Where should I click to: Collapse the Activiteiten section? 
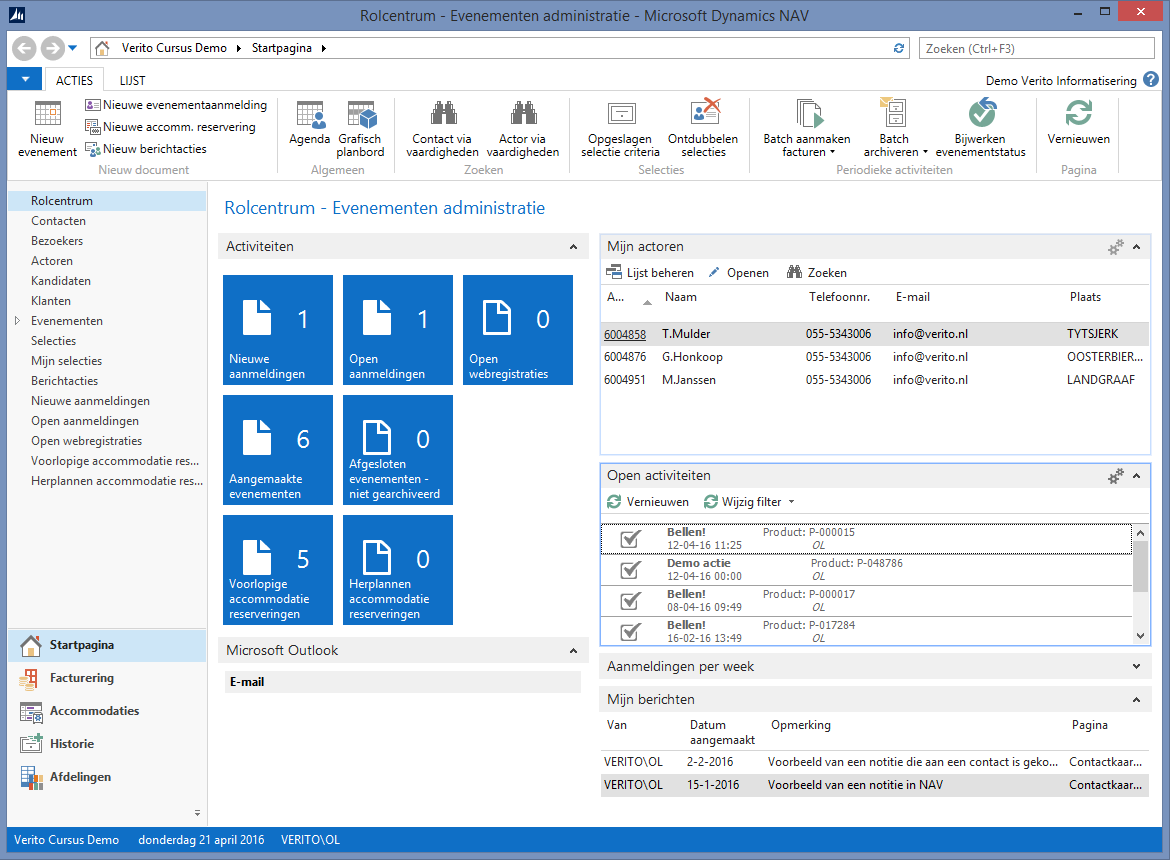(x=573, y=247)
